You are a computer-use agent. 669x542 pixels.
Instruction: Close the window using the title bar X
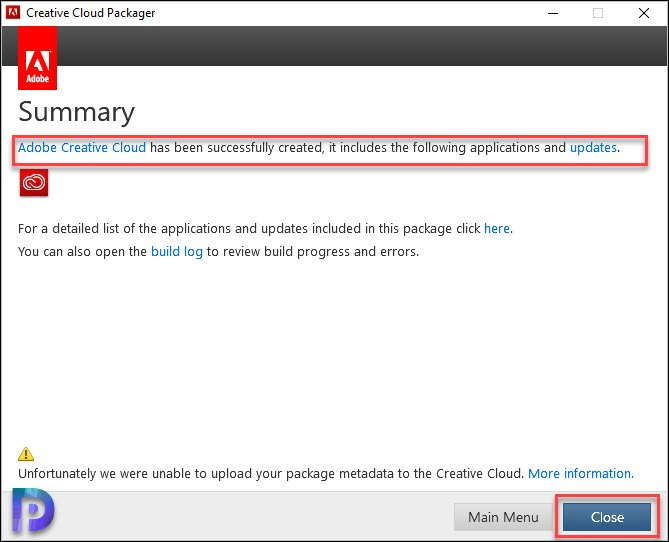point(644,13)
